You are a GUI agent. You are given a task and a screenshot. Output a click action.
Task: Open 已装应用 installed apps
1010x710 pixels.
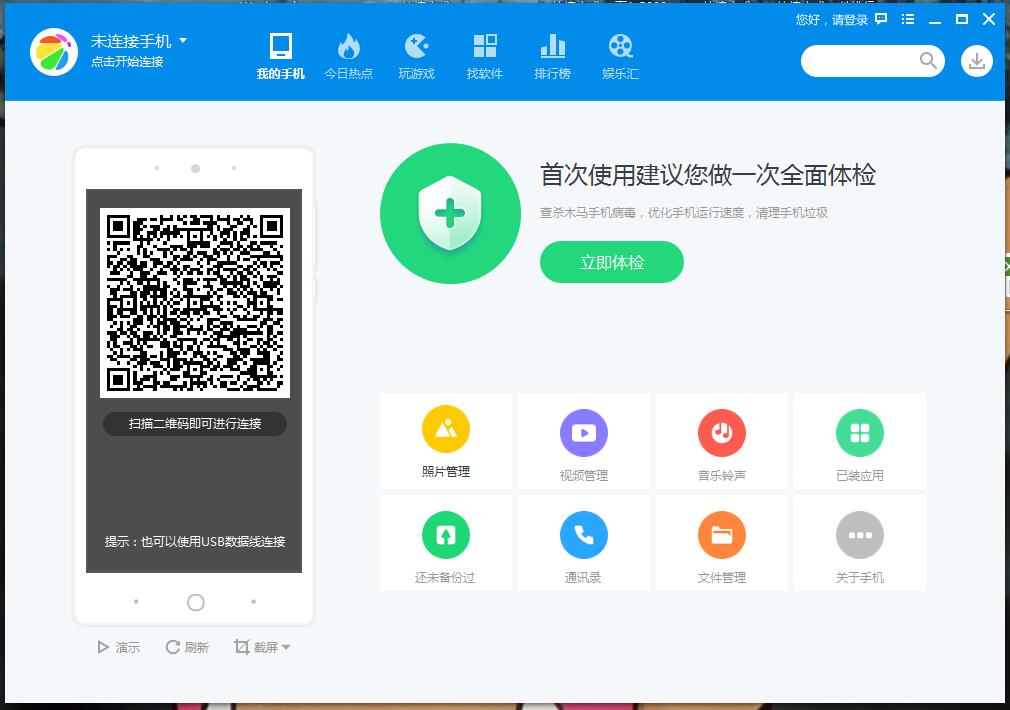pyautogui.click(x=859, y=441)
